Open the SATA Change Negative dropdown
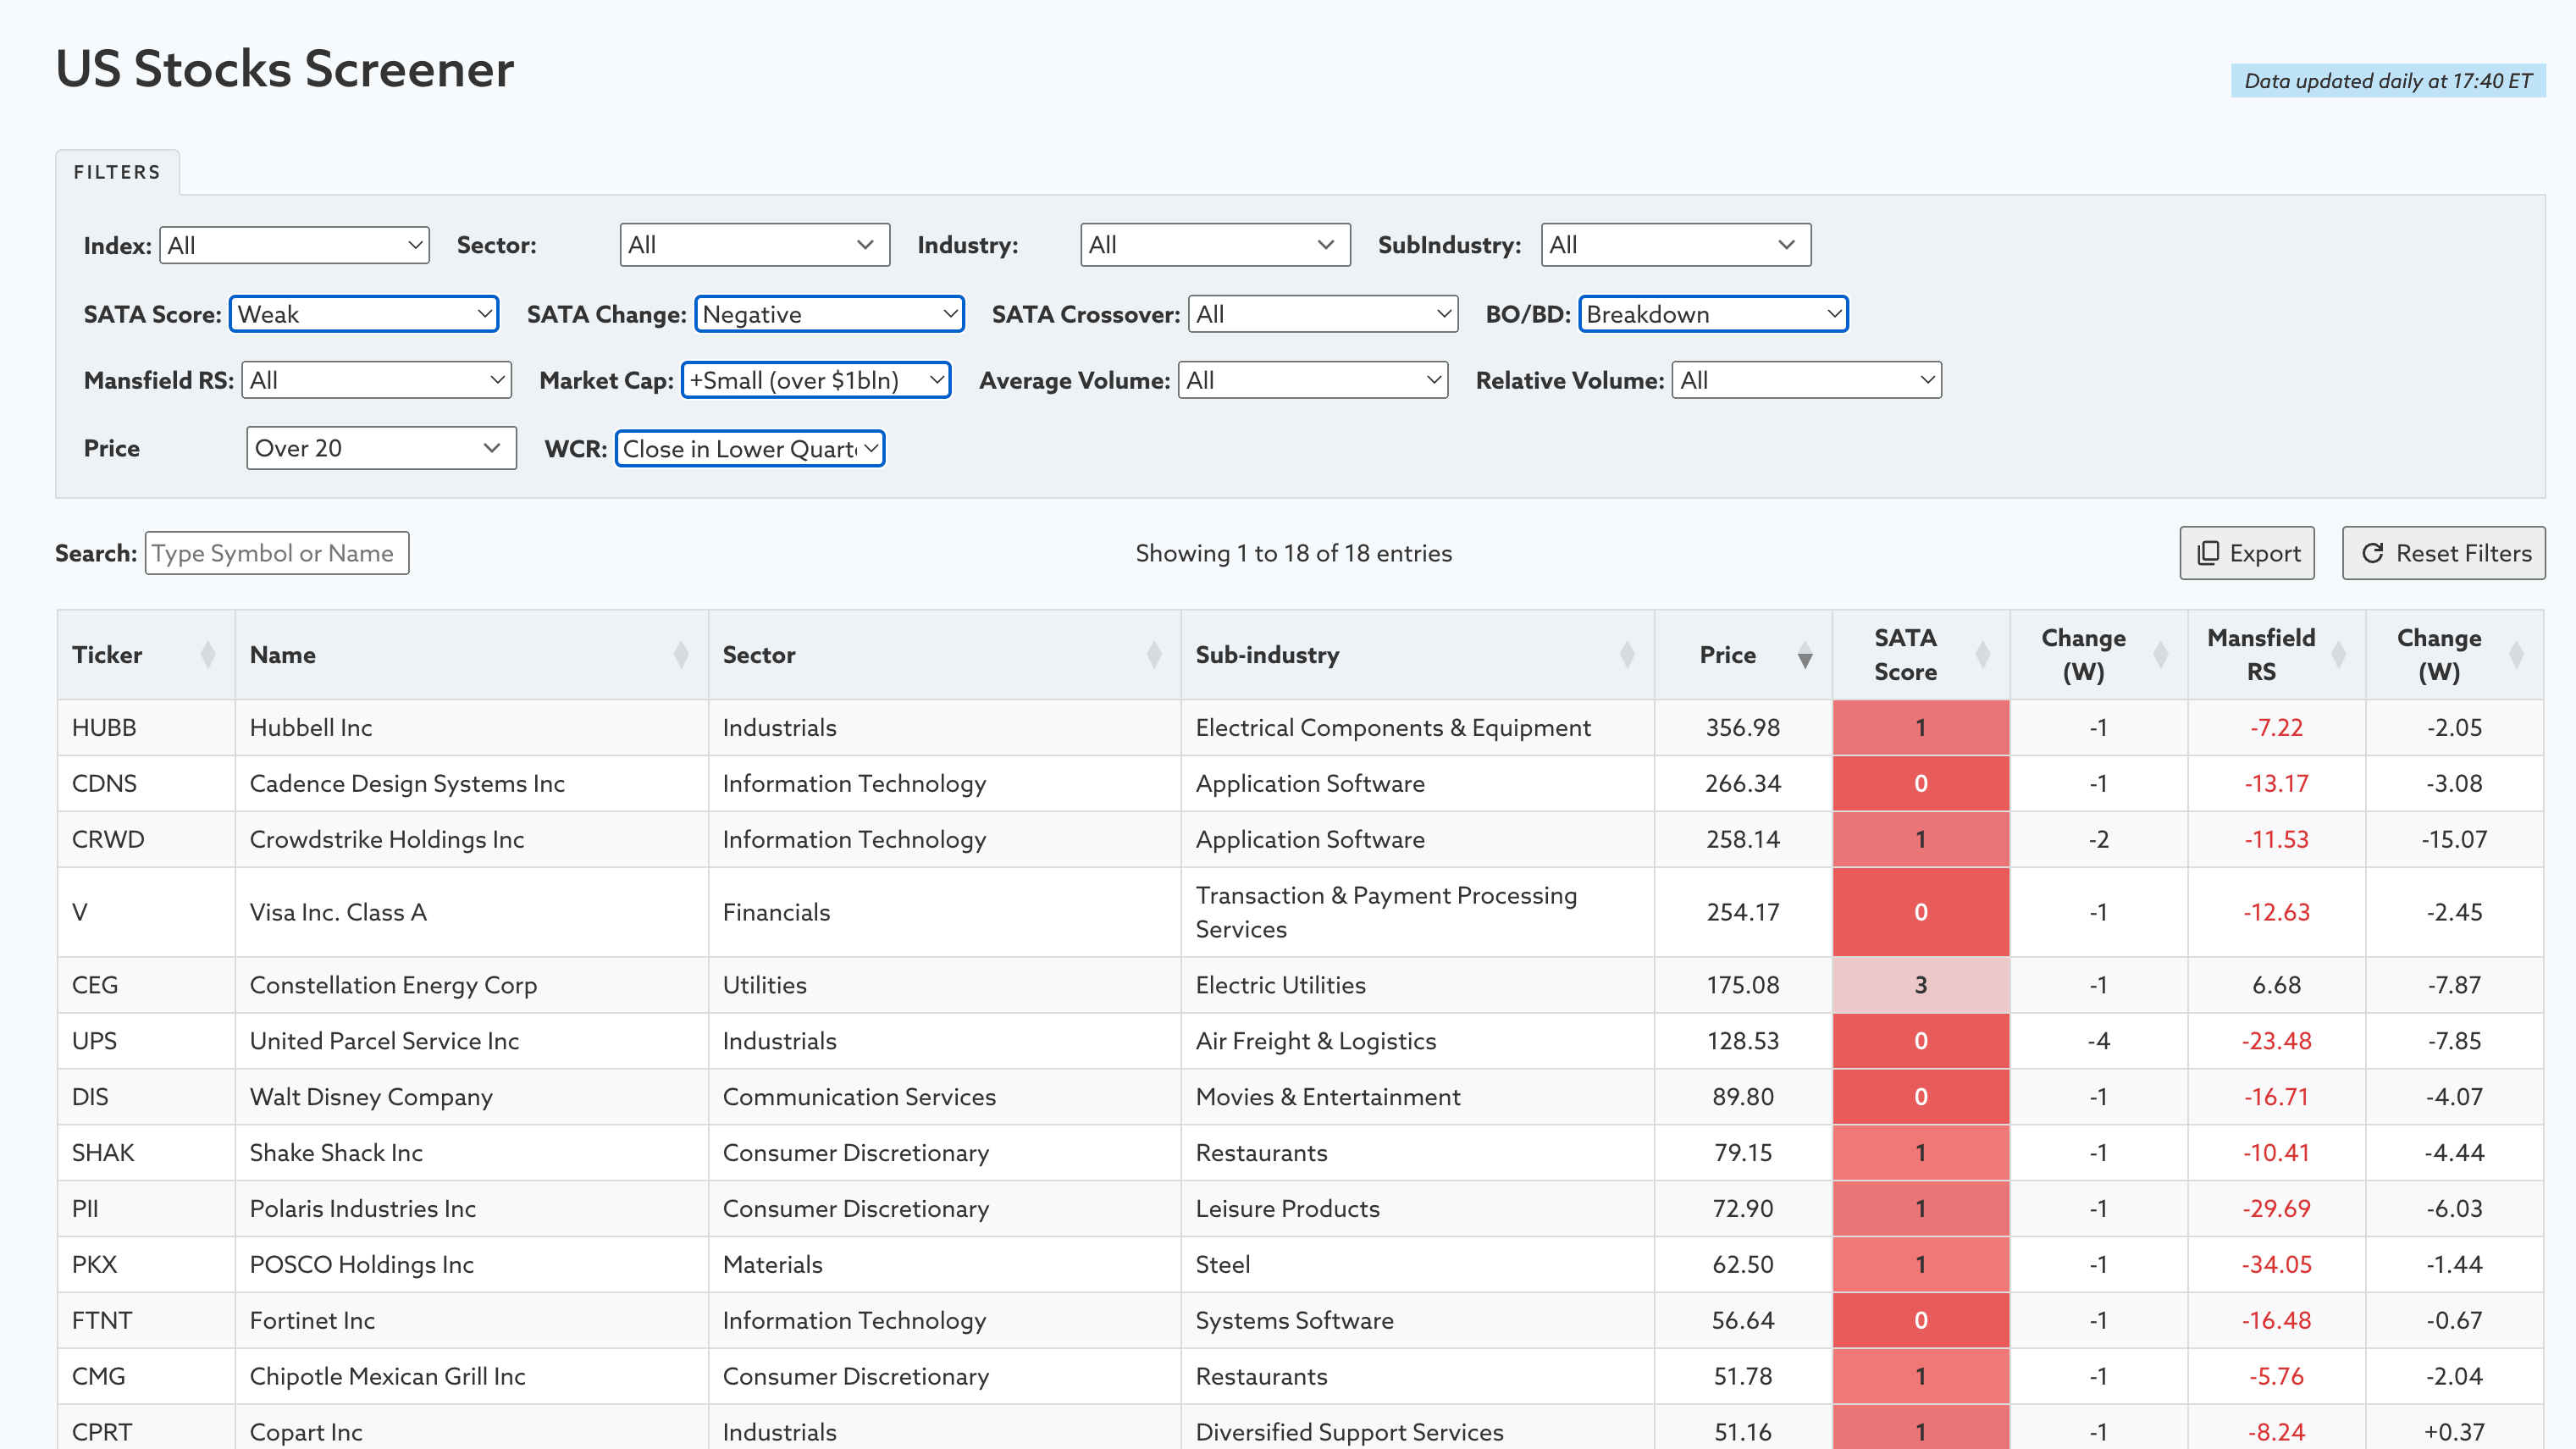Image resolution: width=2576 pixels, height=1449 pixels. (829, 314)
